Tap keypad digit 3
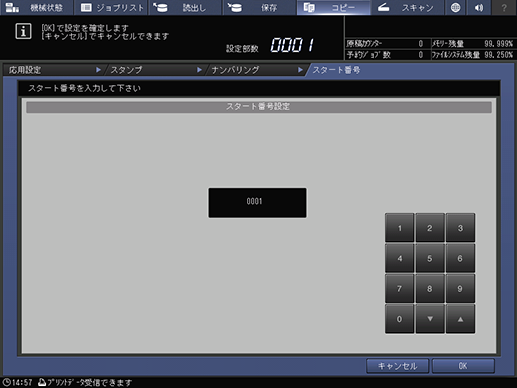 point(460,228)
